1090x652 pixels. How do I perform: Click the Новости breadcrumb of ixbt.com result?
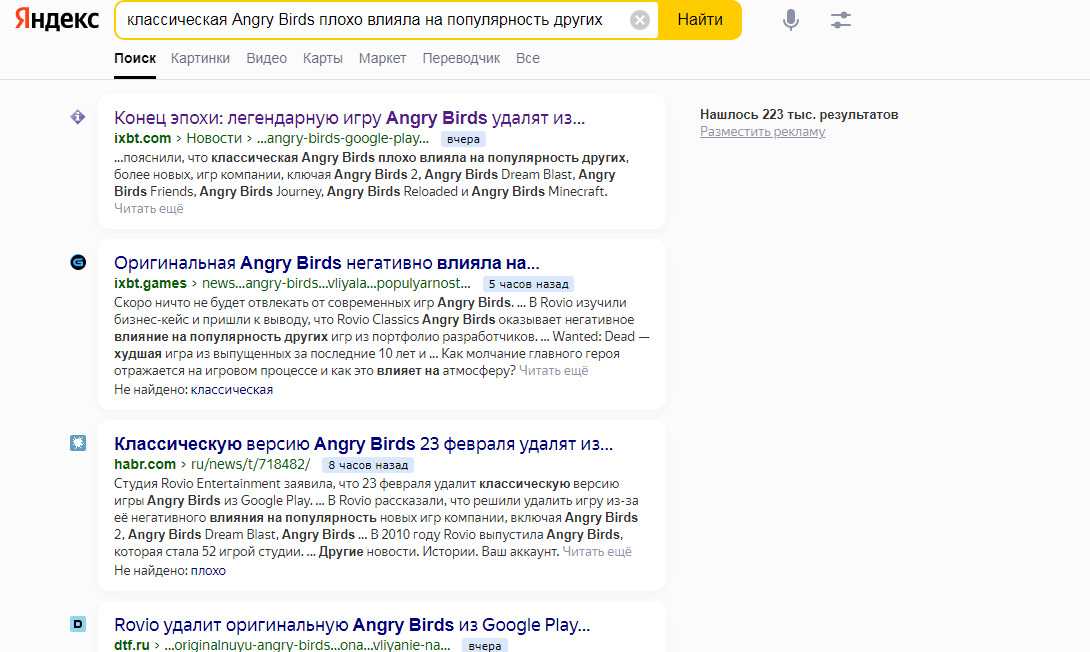[x=214, y=138]
